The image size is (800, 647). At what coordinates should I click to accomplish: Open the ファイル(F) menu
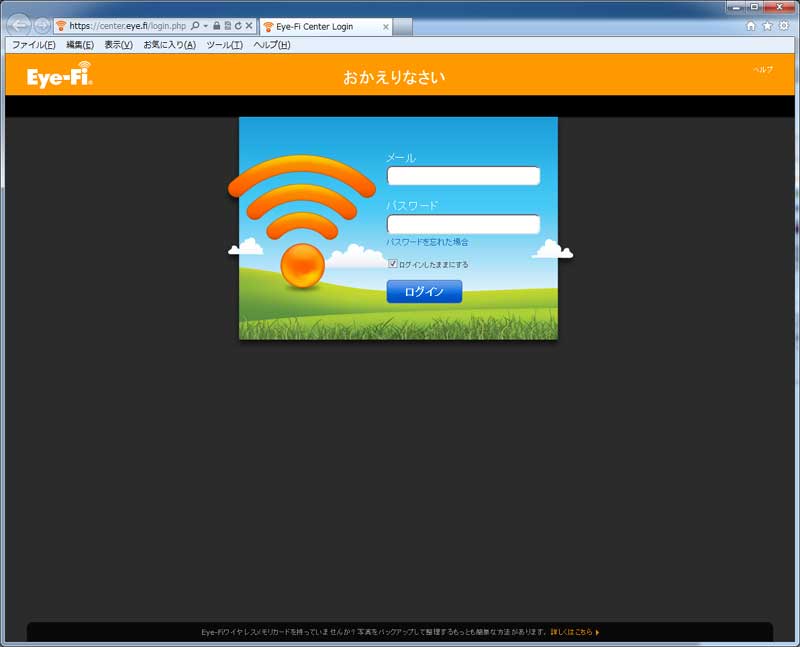tap(34, 45)
